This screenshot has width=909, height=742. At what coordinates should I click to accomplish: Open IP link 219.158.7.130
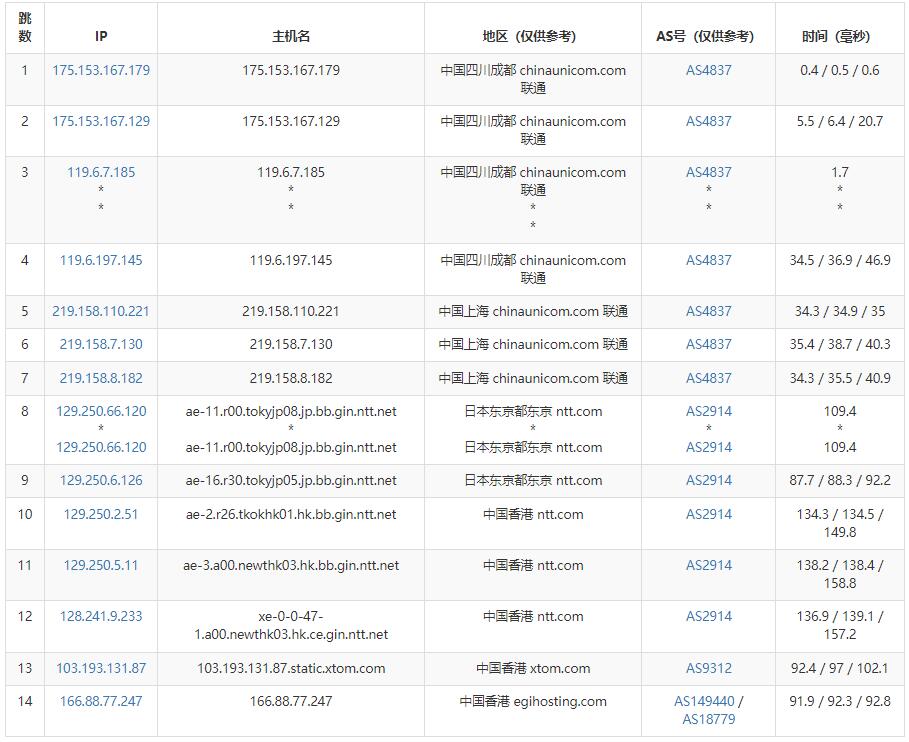pos(101,344)
